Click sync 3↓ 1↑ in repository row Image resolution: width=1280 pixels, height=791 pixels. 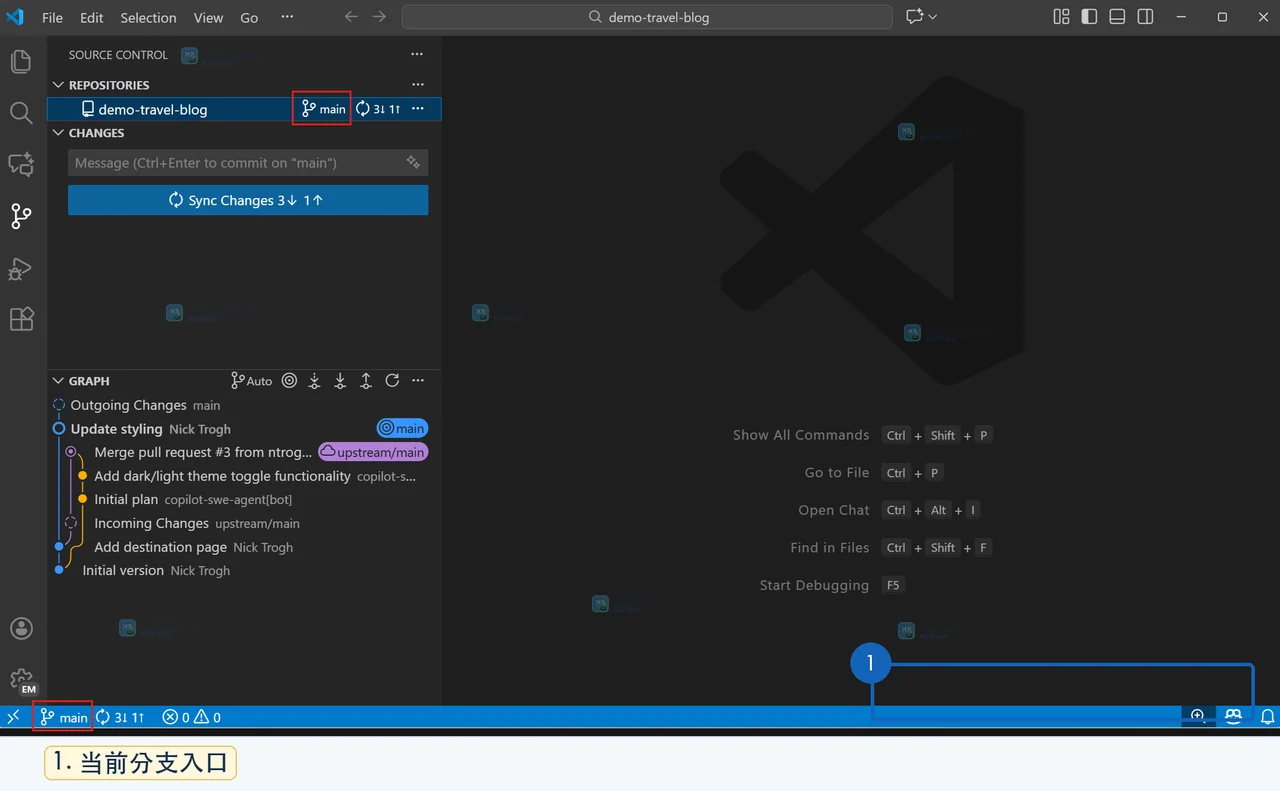[378, 109]
